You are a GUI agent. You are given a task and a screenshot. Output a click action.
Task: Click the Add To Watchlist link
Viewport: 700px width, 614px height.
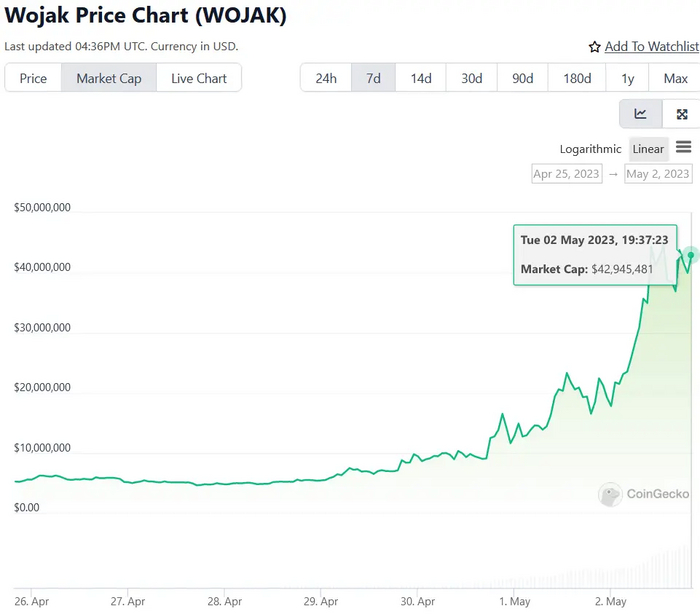point(651,47)
